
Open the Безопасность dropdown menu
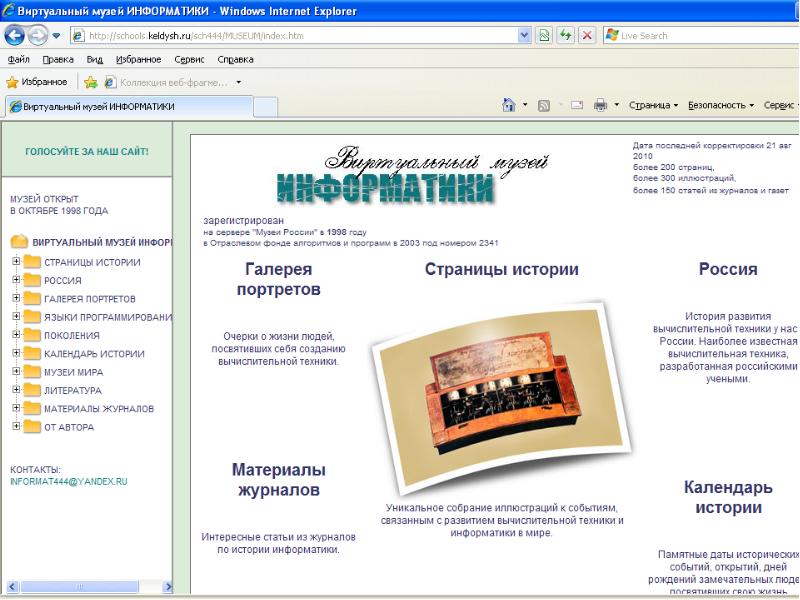pos(720,105)
